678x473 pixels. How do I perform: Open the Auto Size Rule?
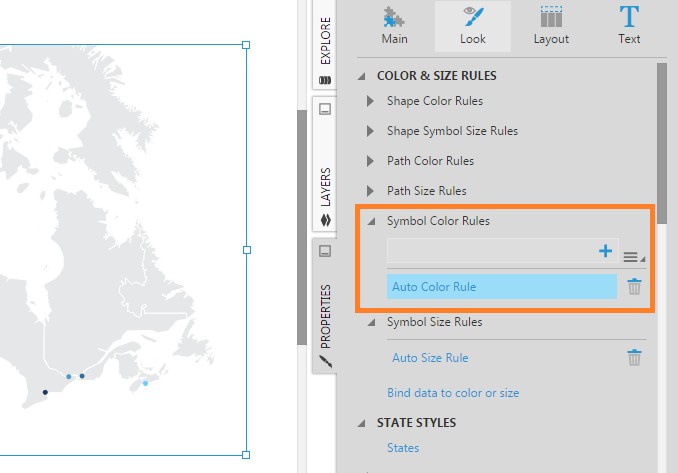(430, 358)
